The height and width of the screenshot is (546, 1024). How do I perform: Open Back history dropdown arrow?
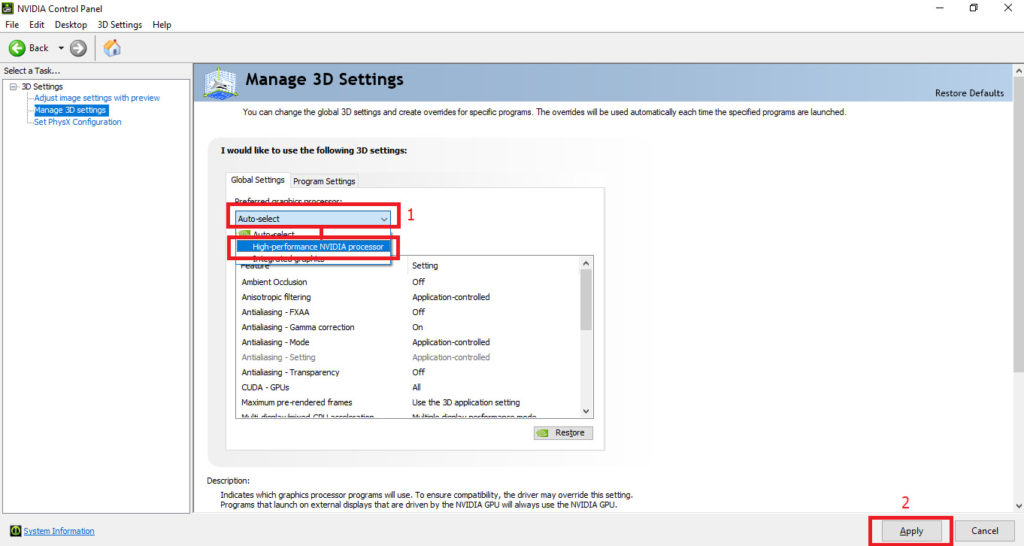(61, 48)
